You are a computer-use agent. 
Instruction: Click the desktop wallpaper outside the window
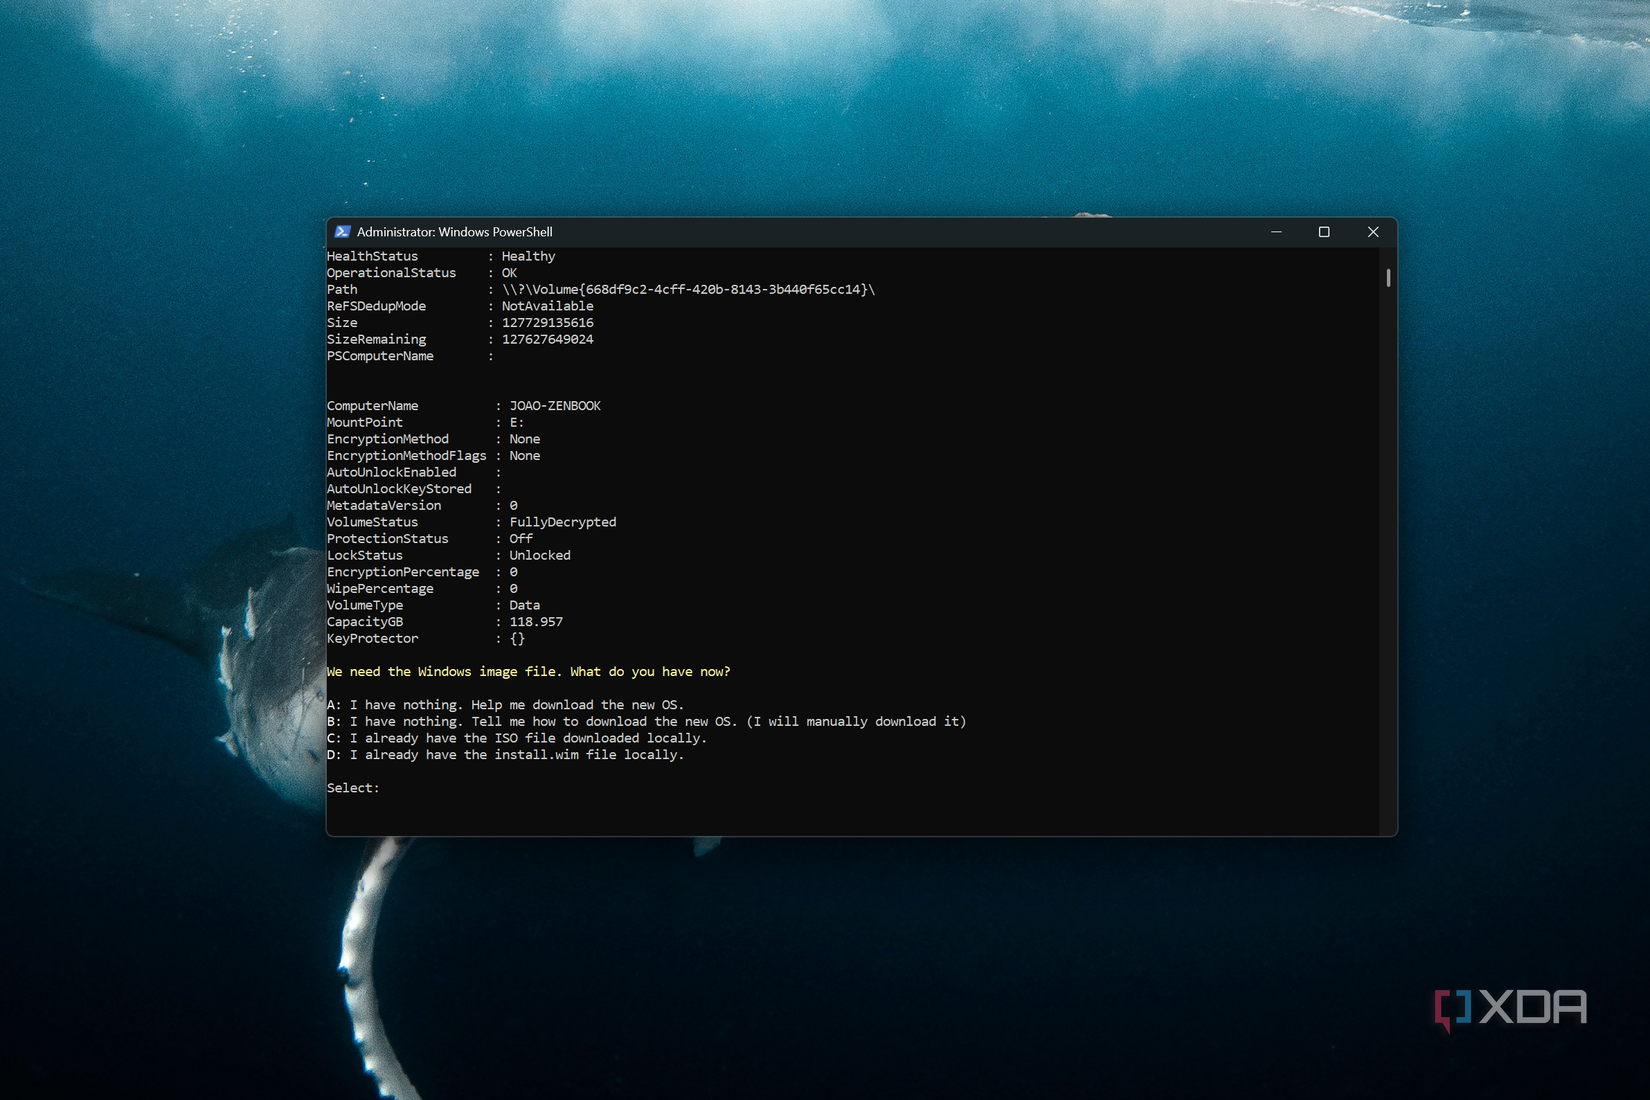click(x=150, y=550)
